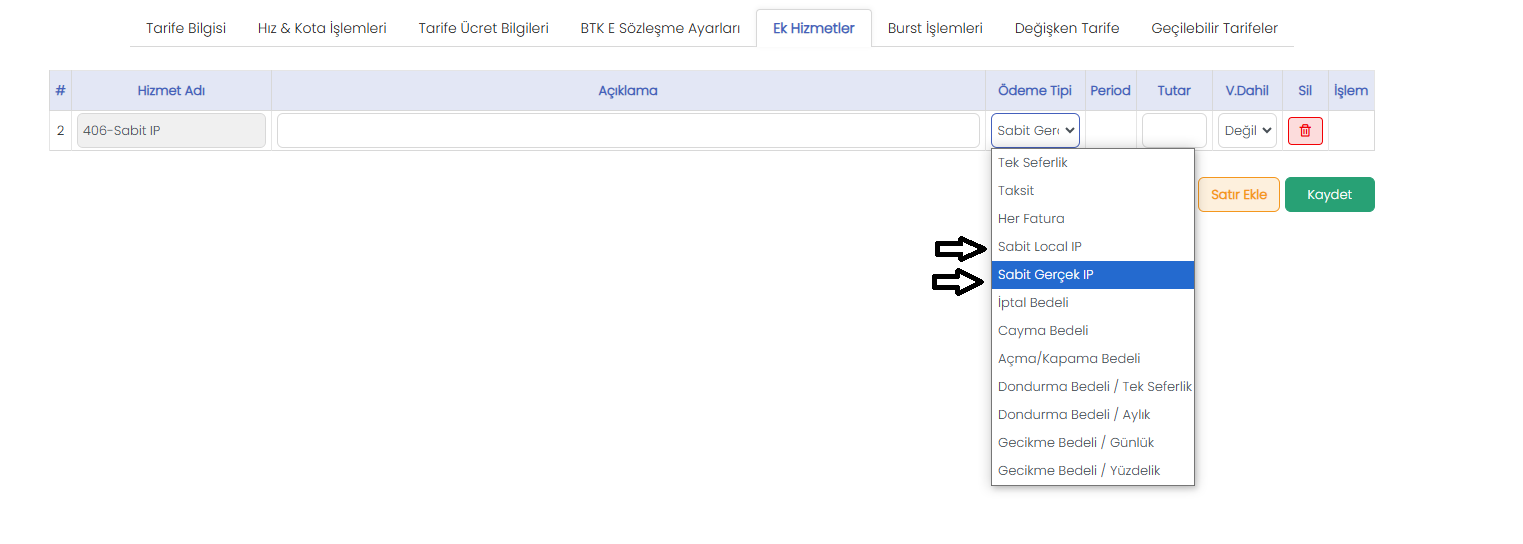
Task: Select Cayma Bedeli option
Action: (x=1093, y=330)
